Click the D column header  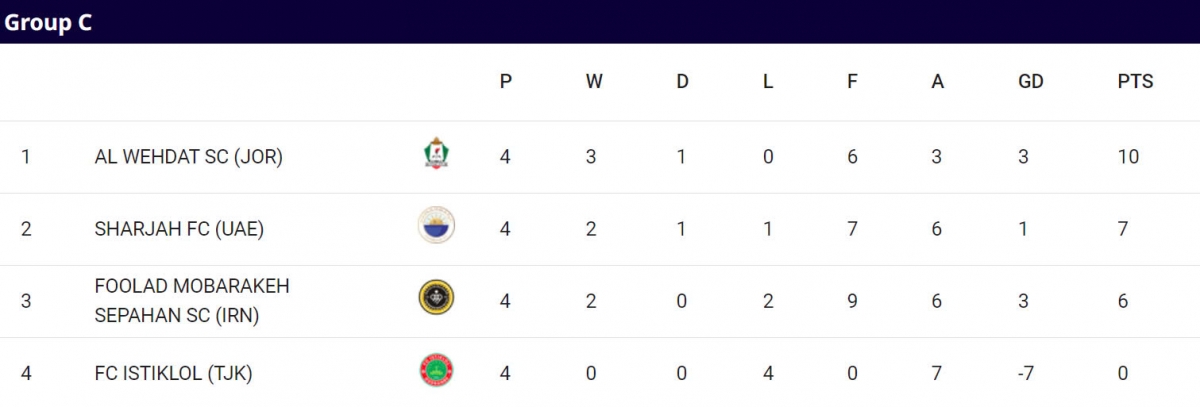click(x=682, y=82)
